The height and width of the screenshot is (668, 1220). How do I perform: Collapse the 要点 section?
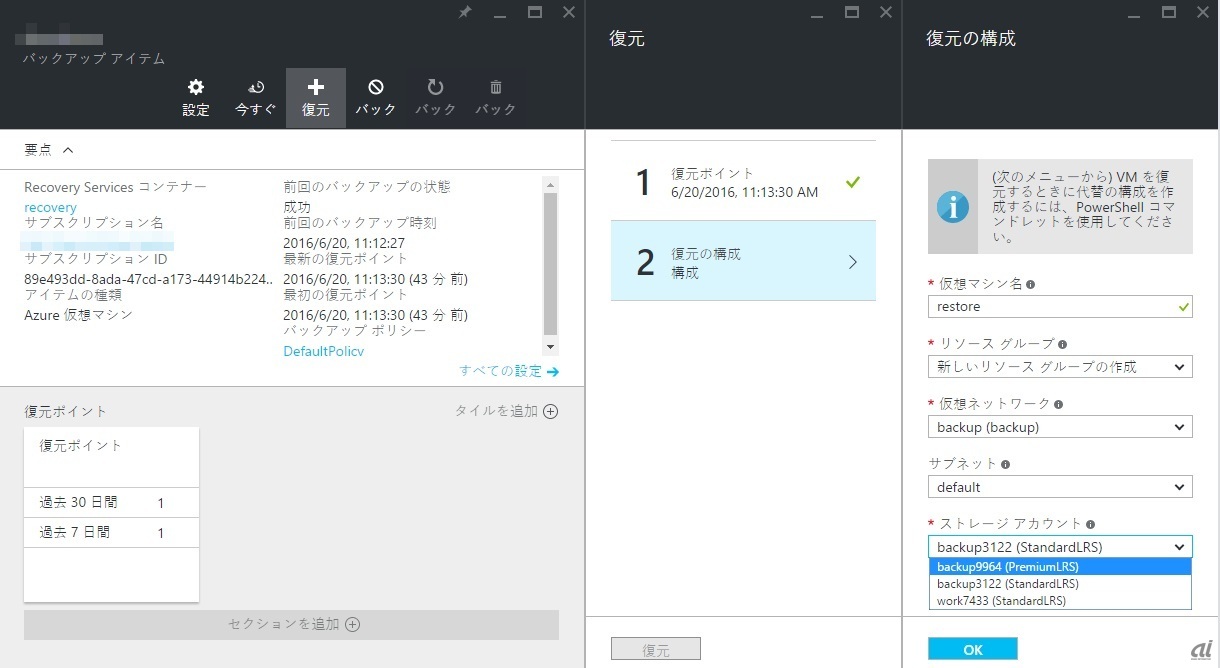(x=68, y=150)
